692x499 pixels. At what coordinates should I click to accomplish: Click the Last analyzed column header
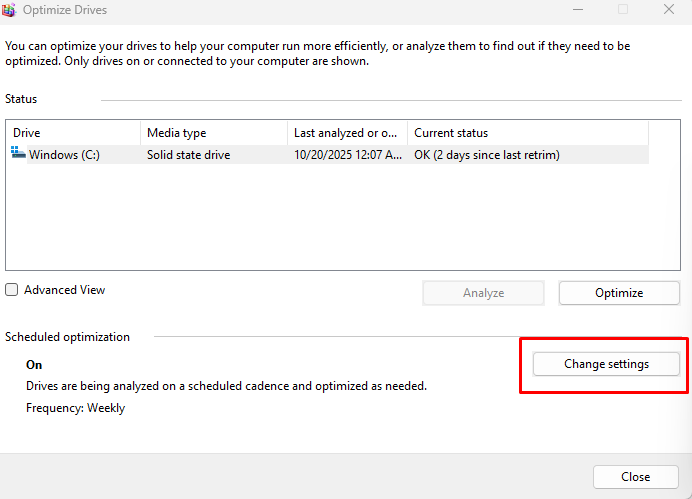(347, 133)
